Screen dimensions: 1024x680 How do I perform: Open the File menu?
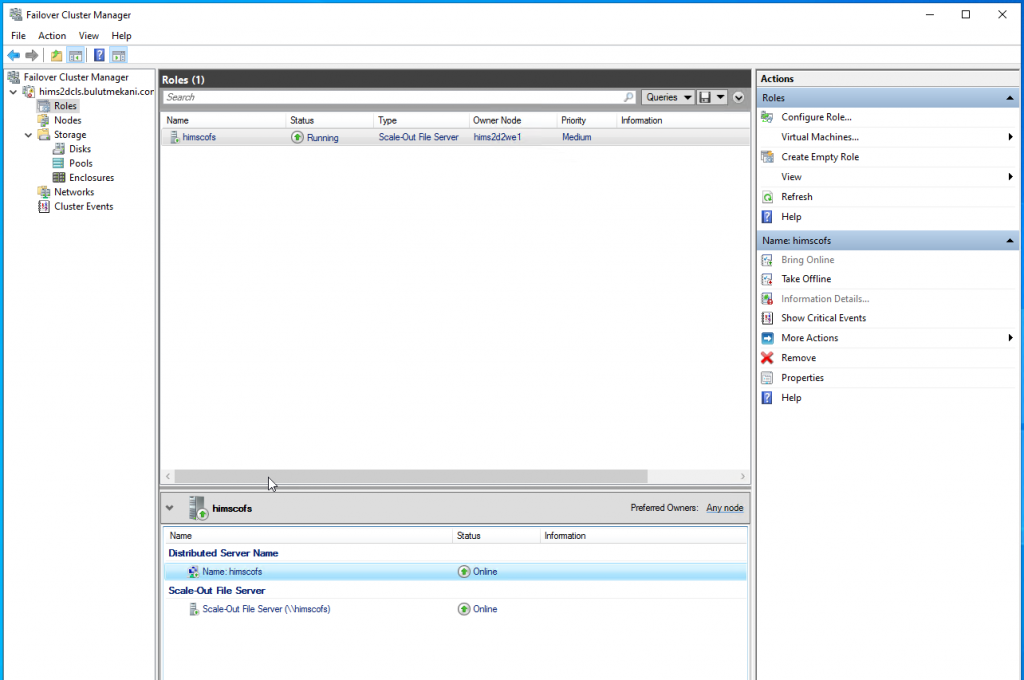18,36
